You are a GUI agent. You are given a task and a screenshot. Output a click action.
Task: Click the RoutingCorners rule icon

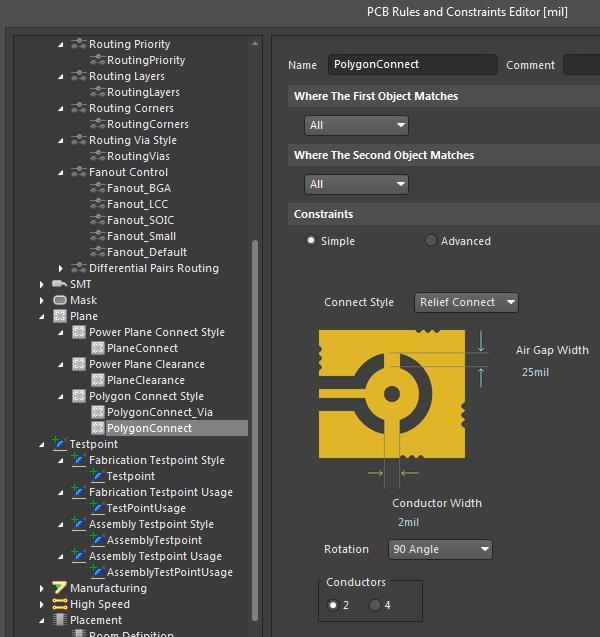point(97,124)
